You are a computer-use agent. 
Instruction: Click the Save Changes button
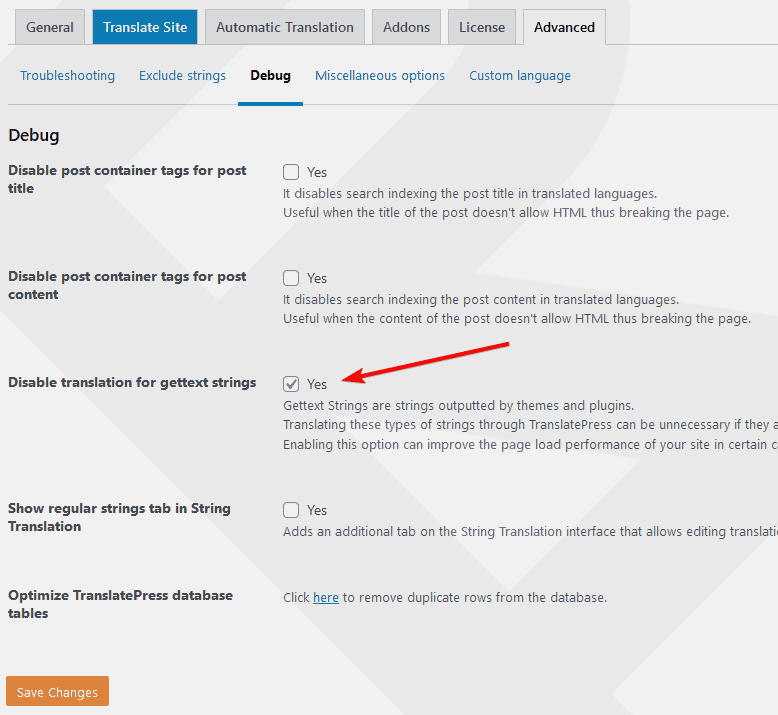point(58,691)
